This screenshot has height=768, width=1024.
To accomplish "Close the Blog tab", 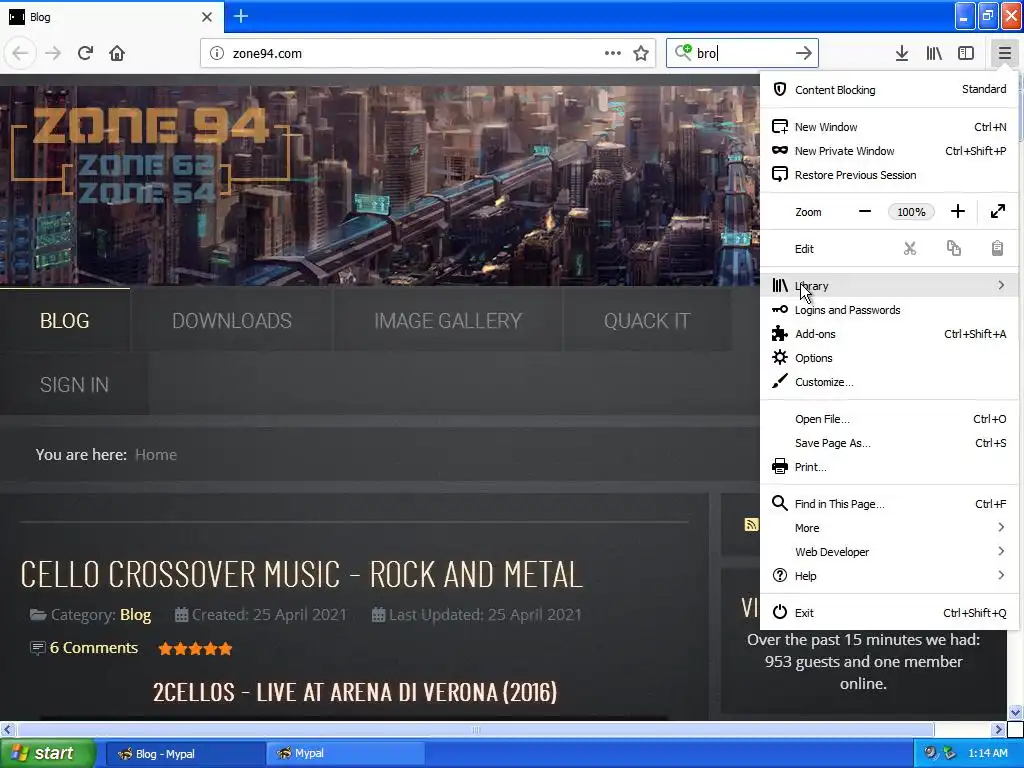I will pyautogui.click(x=207, y=17).
